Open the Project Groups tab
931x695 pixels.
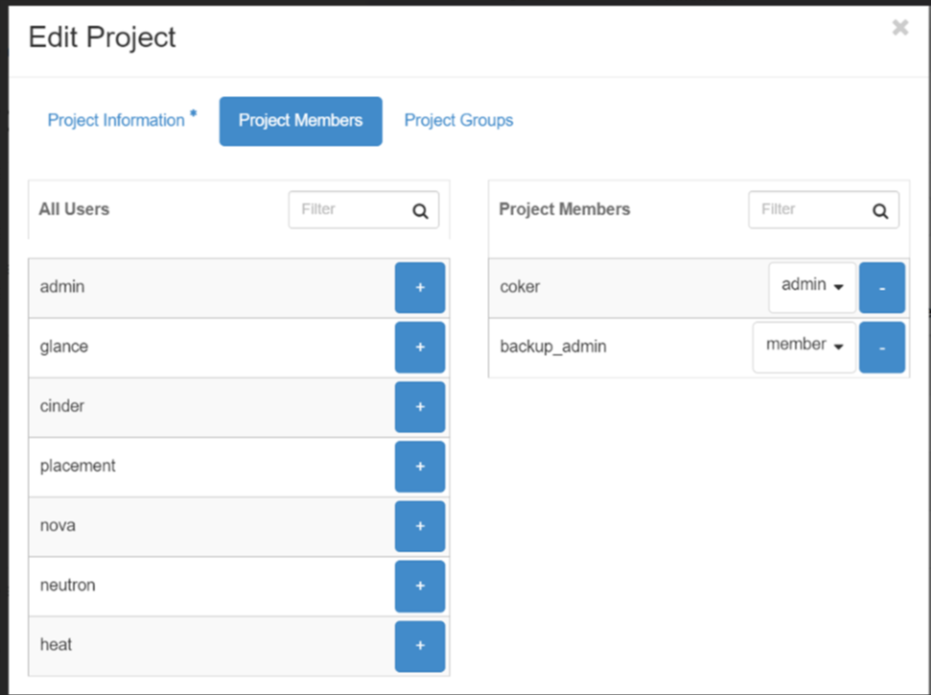(458, 120)
